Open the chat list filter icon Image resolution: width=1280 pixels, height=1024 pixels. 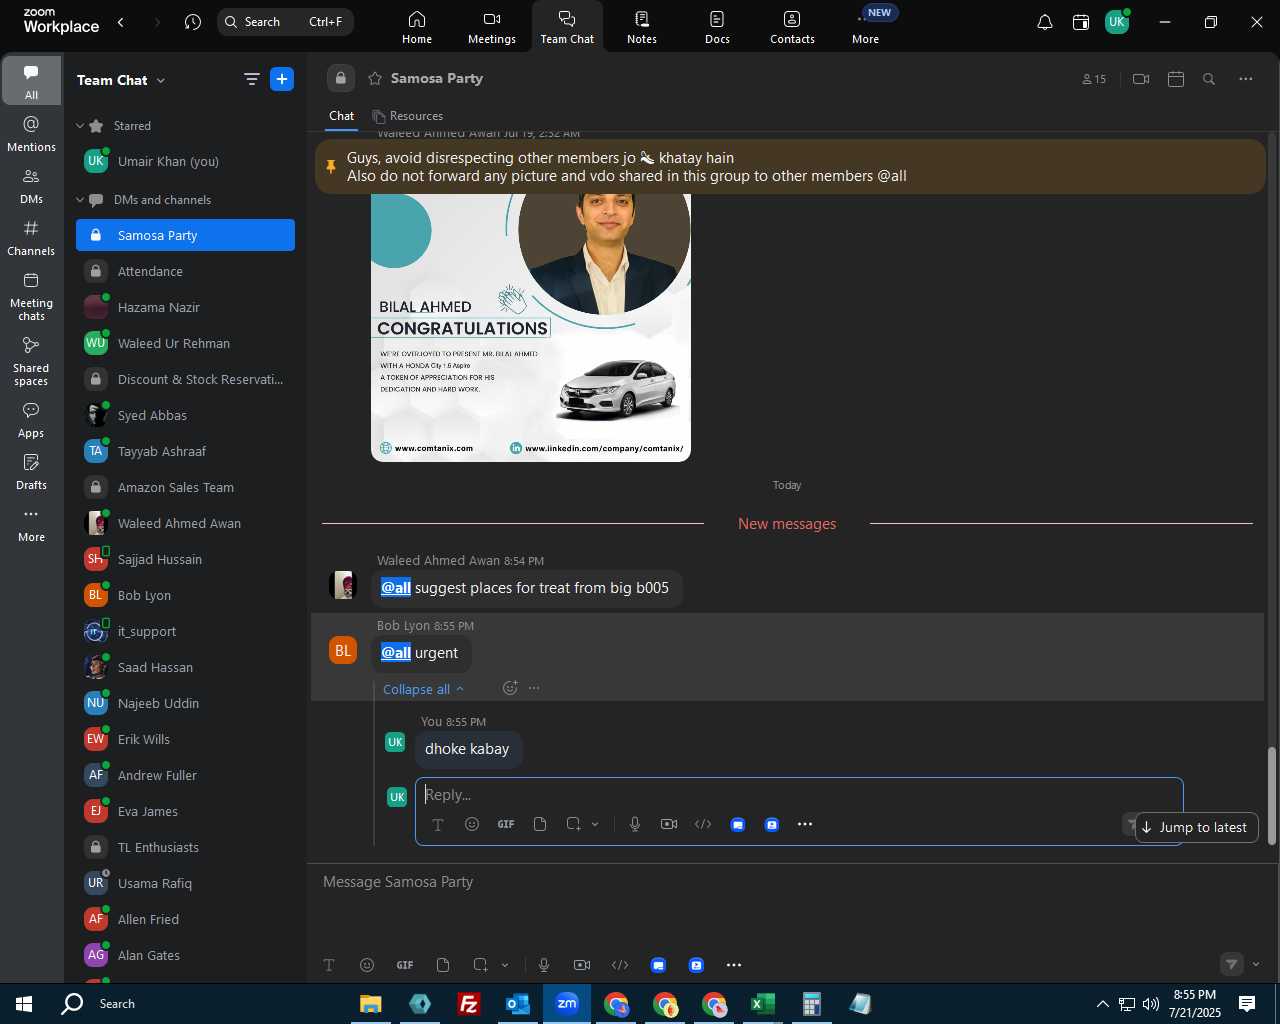252,80
